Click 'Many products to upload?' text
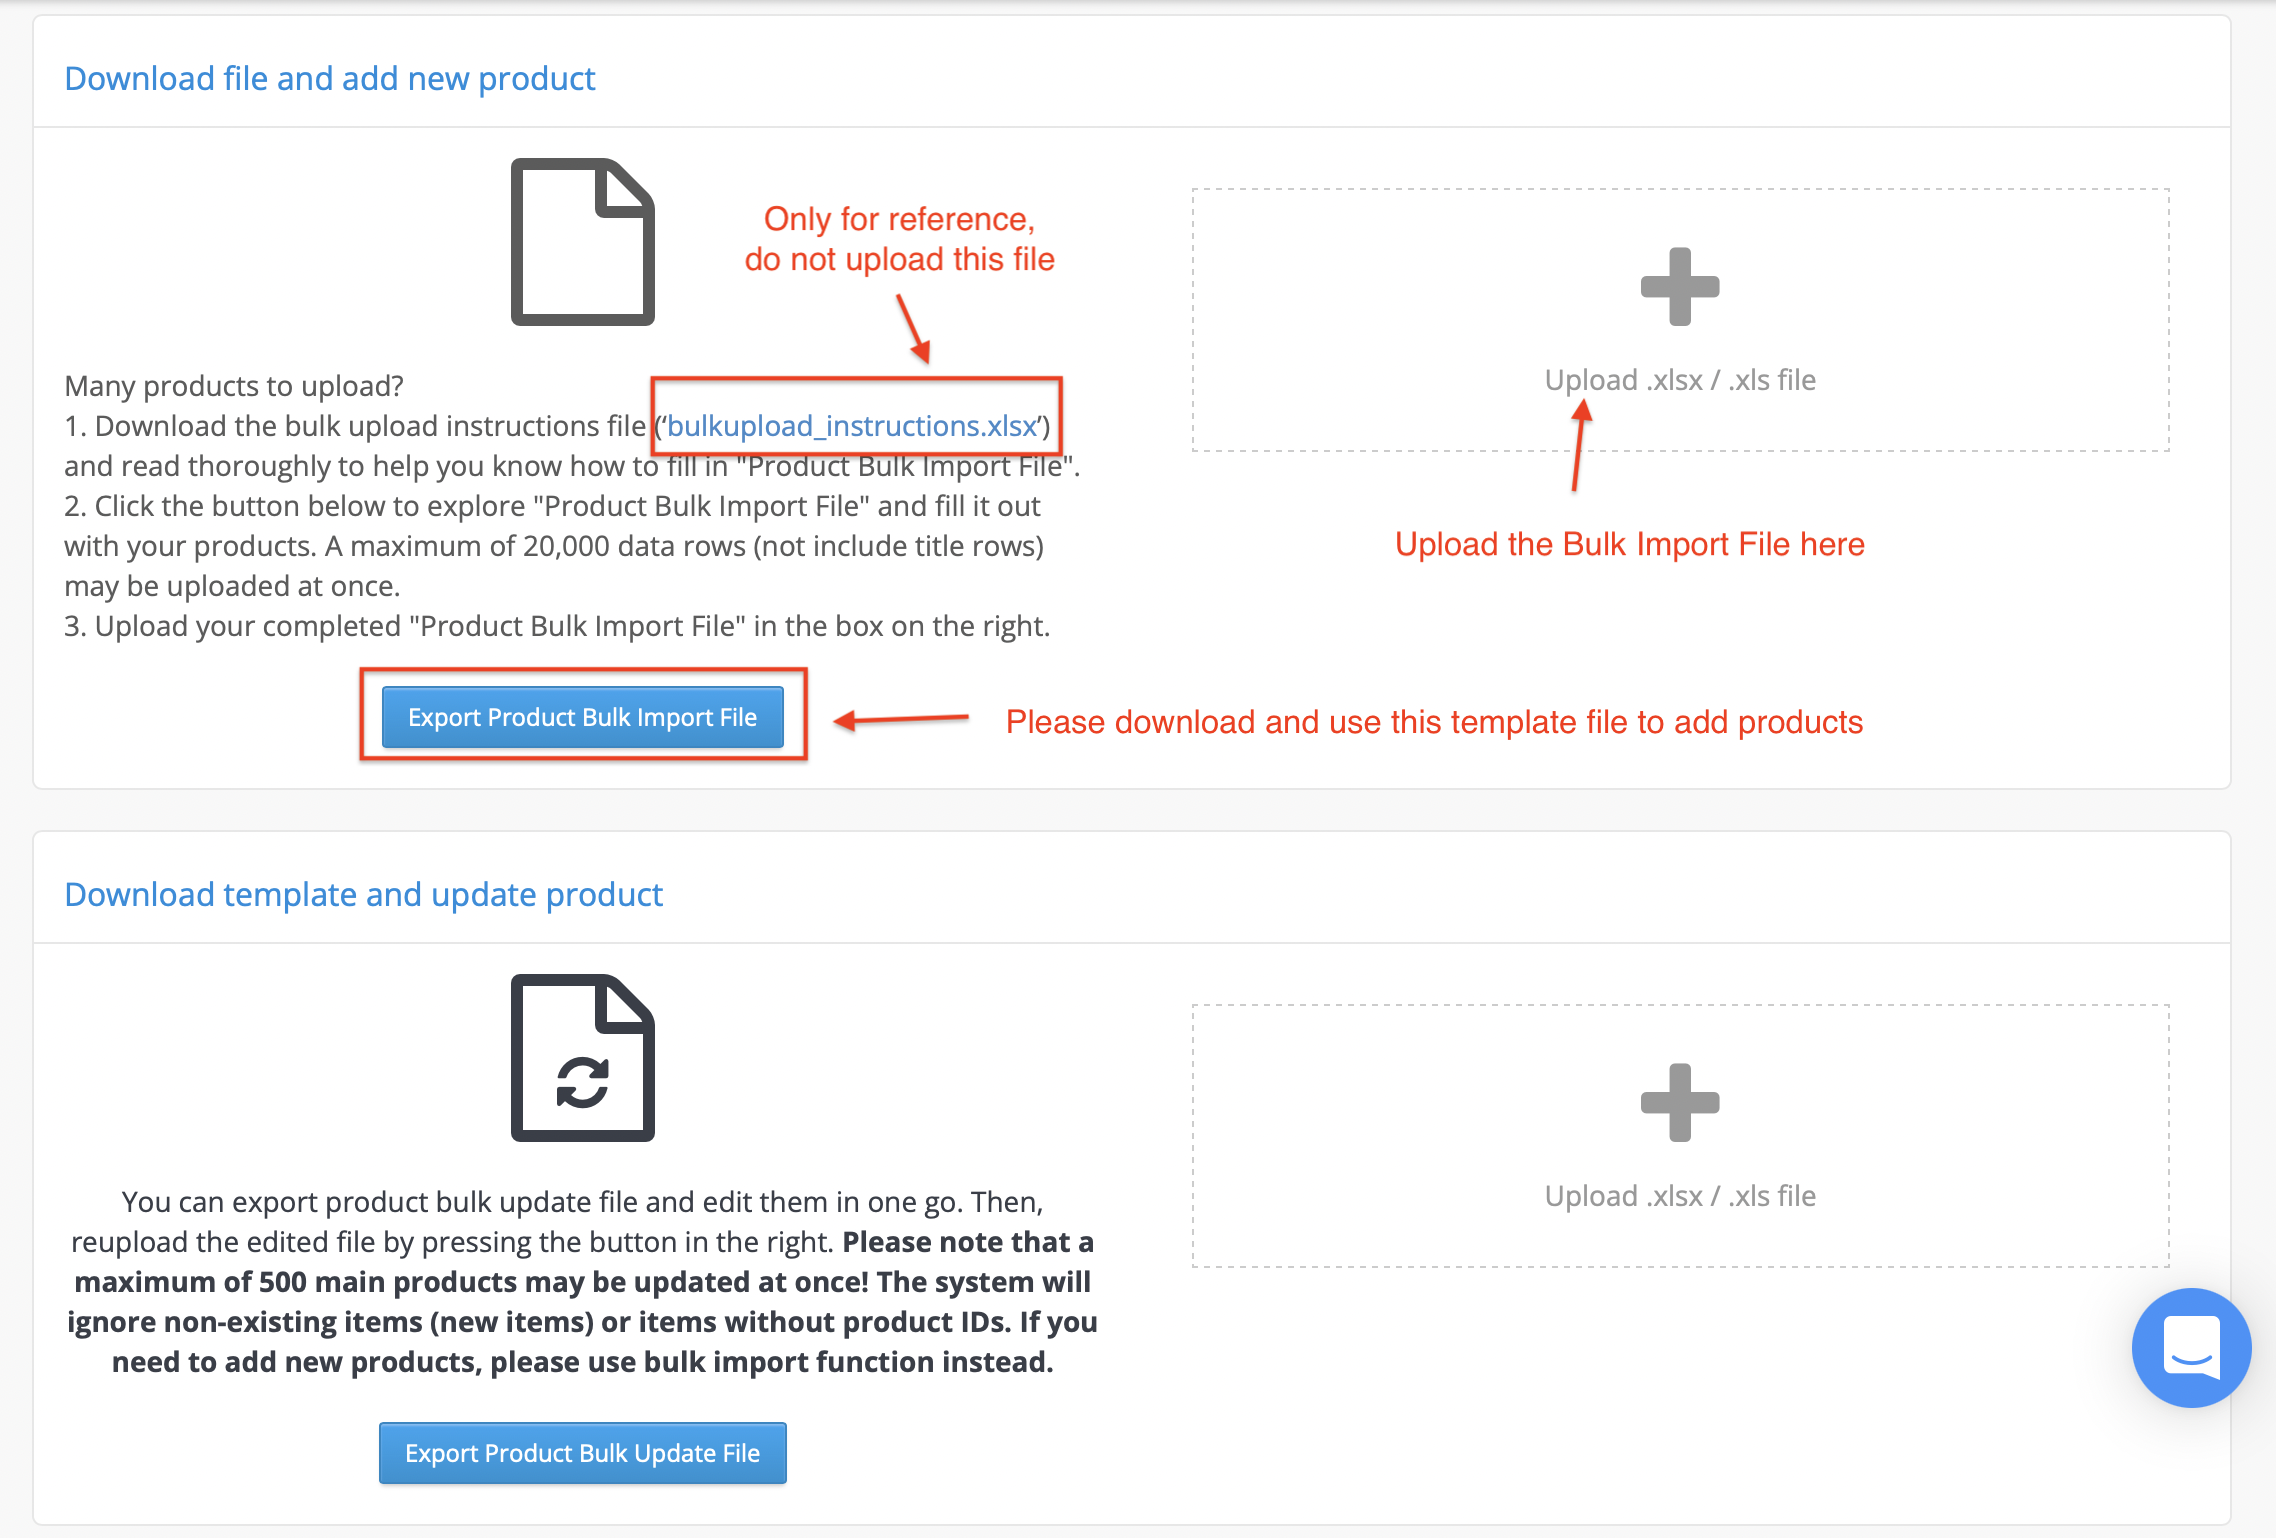This screenshot has height=1538, width=2276. [234, 386]
